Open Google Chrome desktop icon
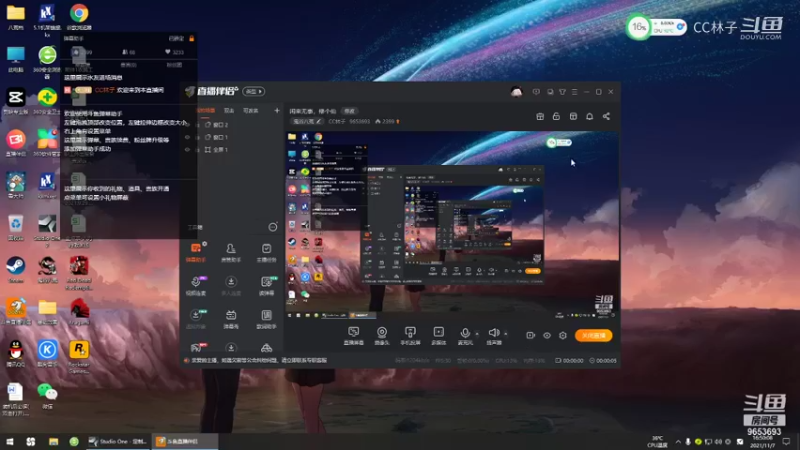 79,17
